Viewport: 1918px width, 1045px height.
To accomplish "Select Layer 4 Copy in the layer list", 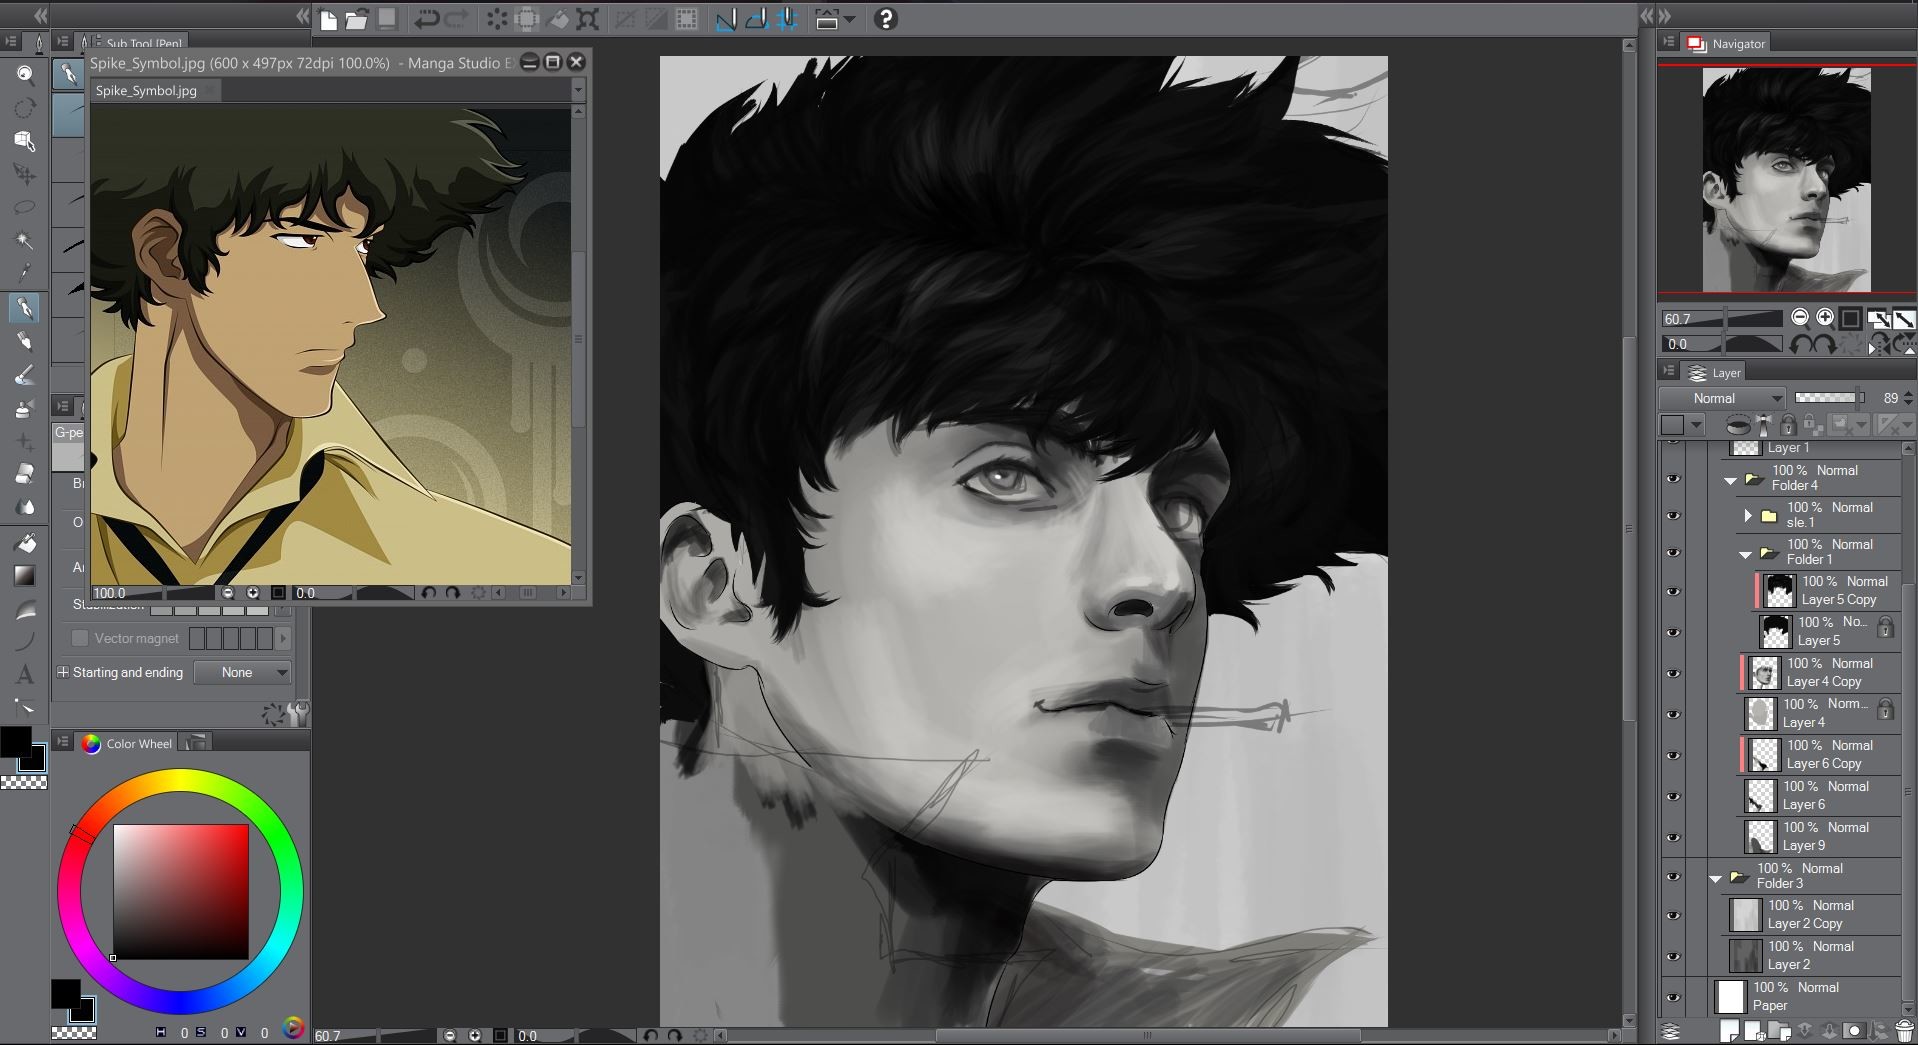I will pos(1821,673).
